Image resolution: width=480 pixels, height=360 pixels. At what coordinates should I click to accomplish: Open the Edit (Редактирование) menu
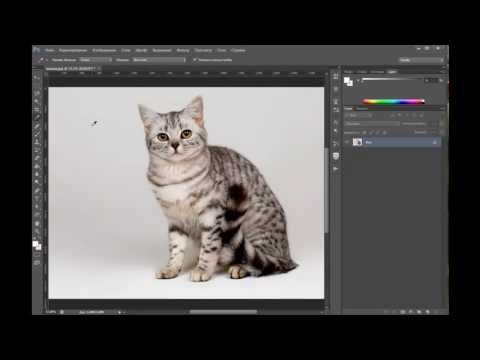point(73,50)
